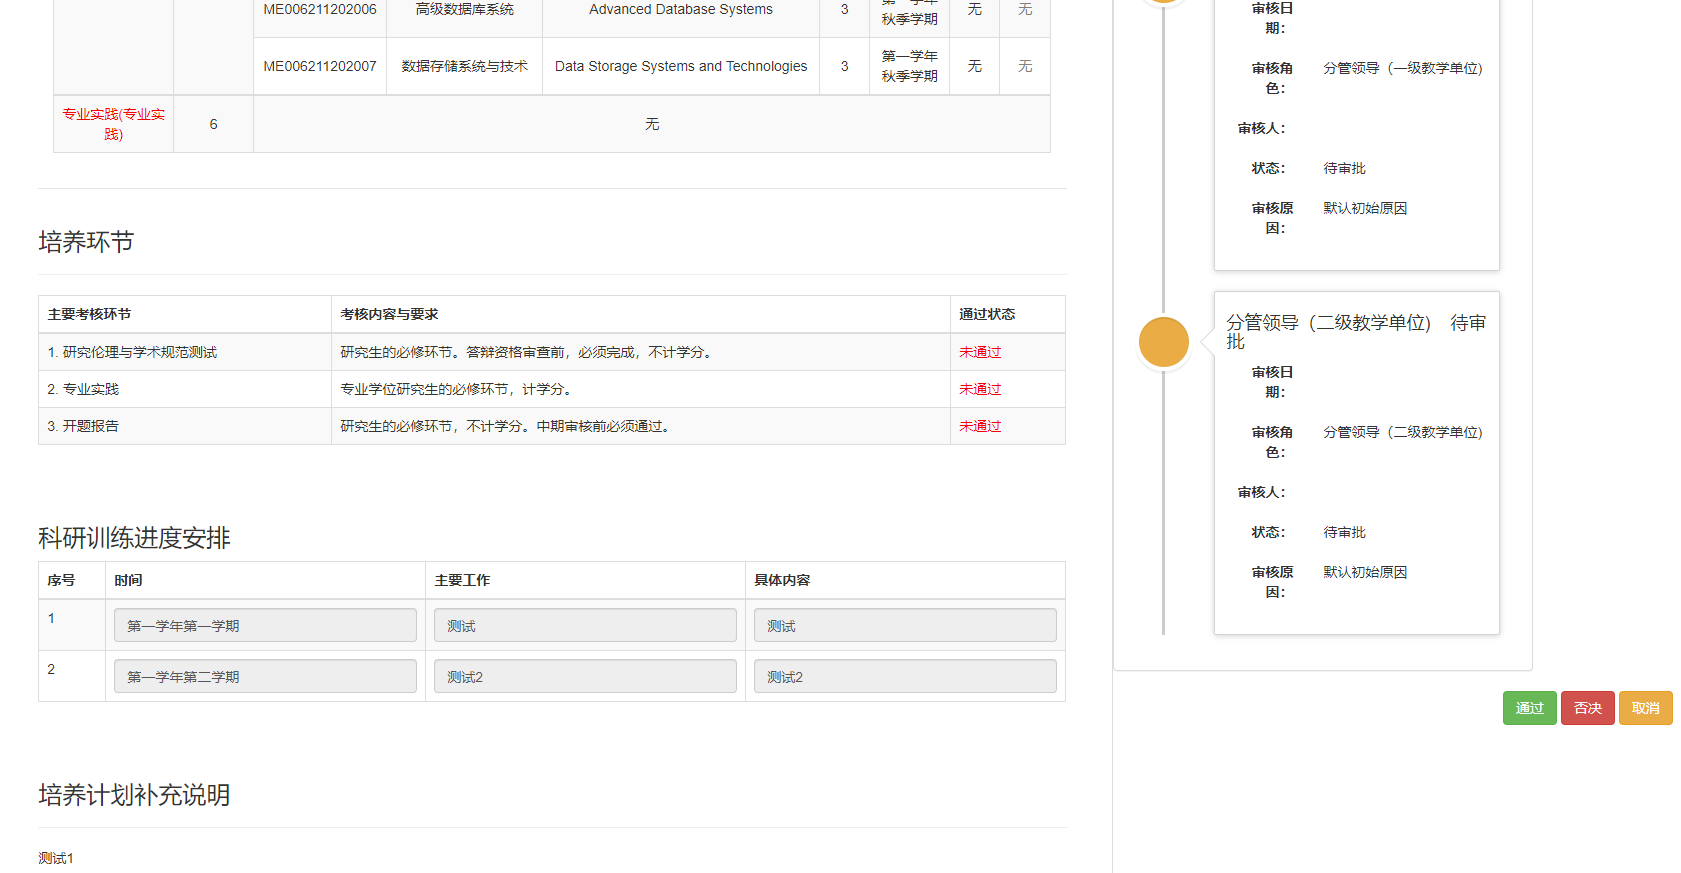This screenshot has height=873, width=1681.
Task: Click the red 专业实践(专业实践) category label
Action: pyautogui.click(x=113, y=124)
